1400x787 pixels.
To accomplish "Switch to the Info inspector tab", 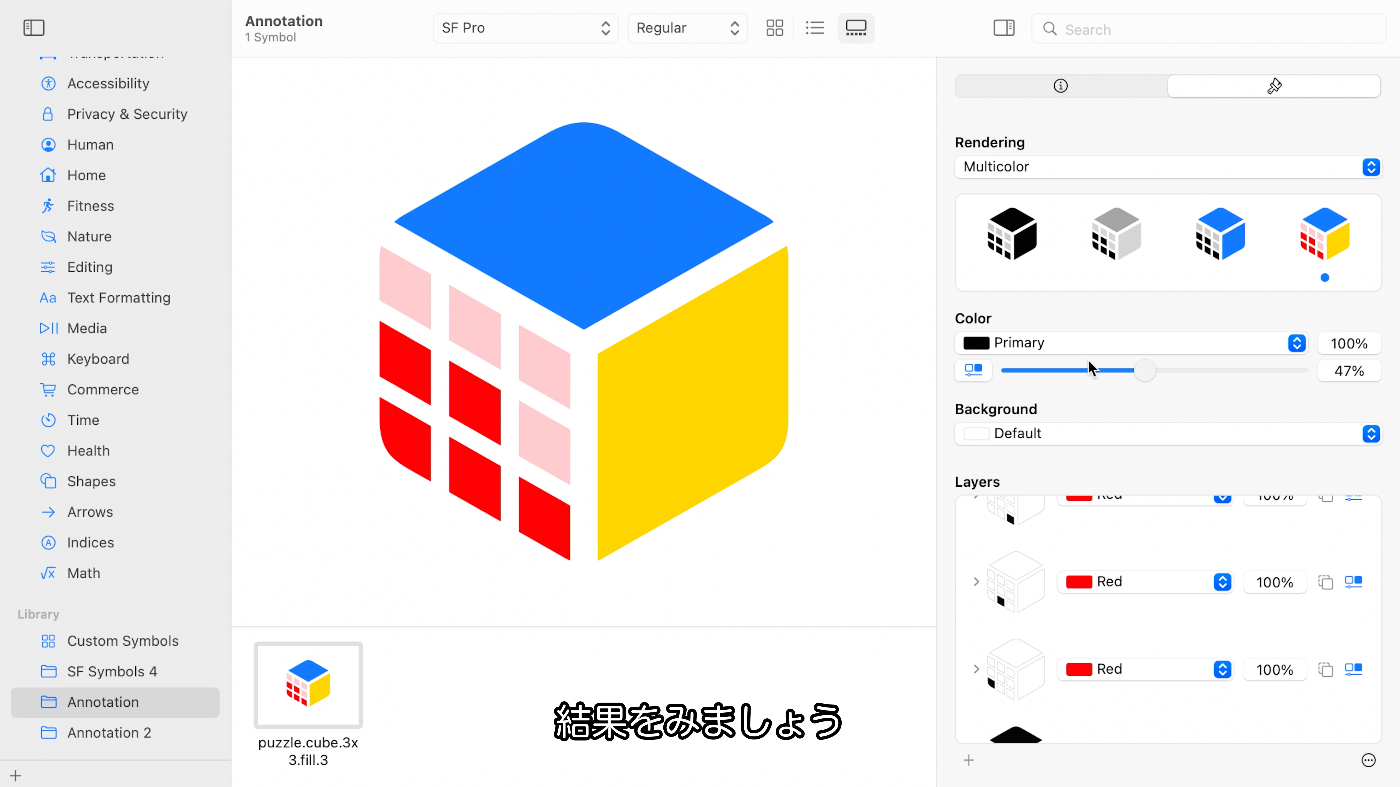I will tap(1061, 86).
